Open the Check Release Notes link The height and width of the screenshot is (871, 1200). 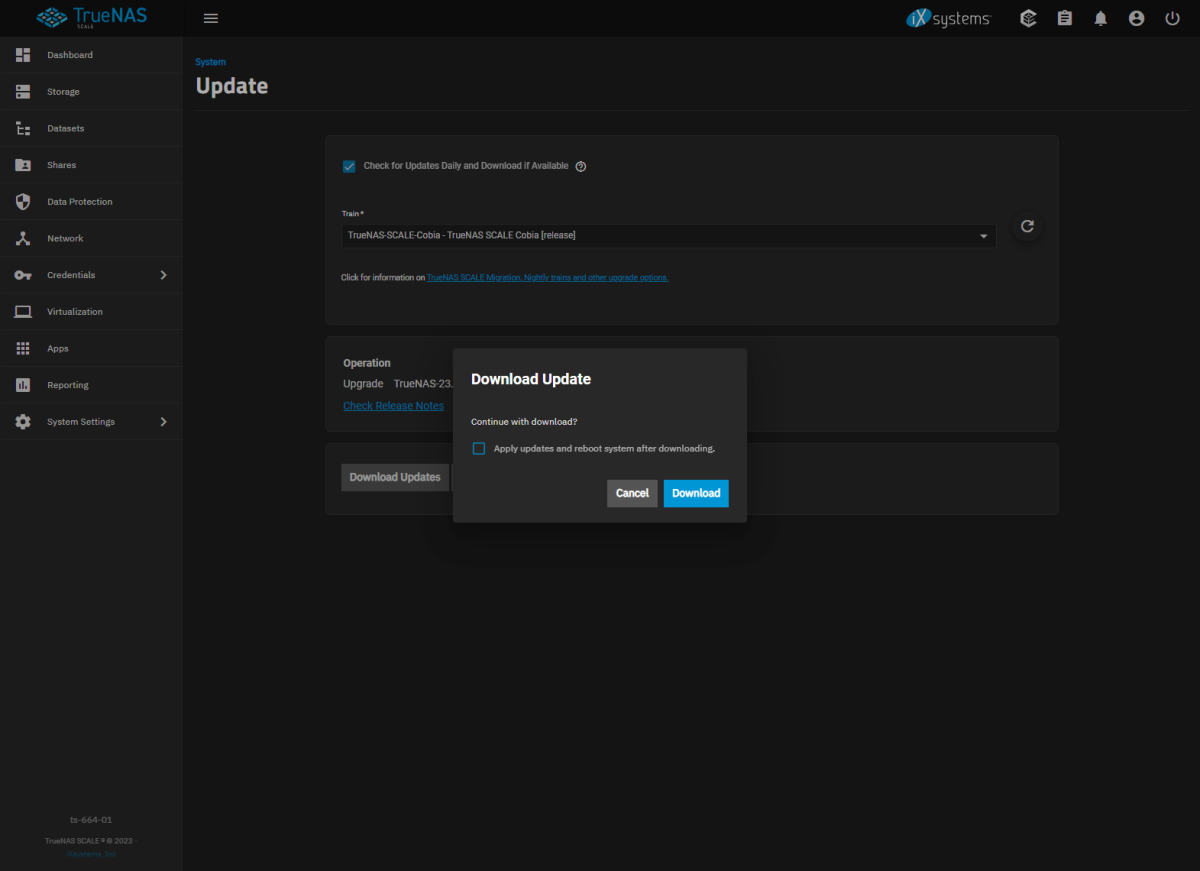393,406
